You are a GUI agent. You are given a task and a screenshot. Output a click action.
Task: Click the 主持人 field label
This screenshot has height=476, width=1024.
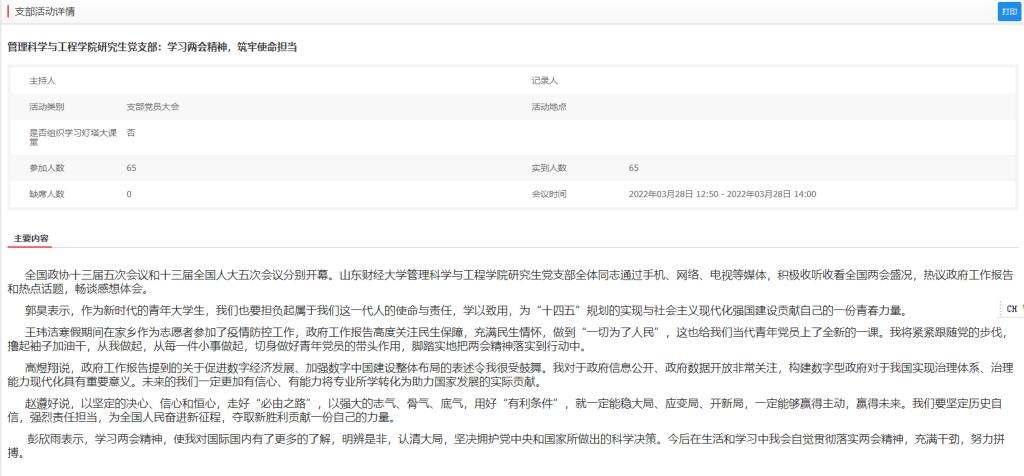click(43, 79)
